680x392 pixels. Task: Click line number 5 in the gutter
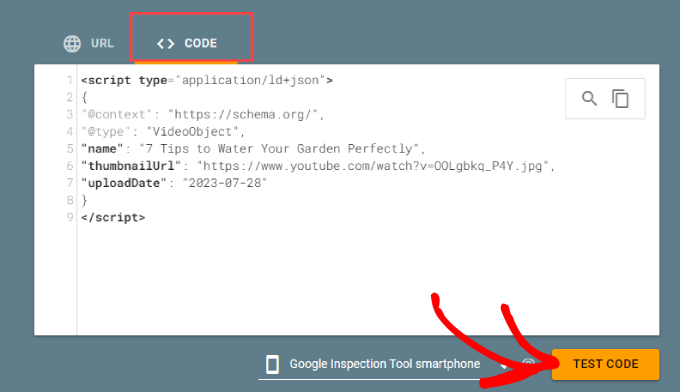[70, 149]
